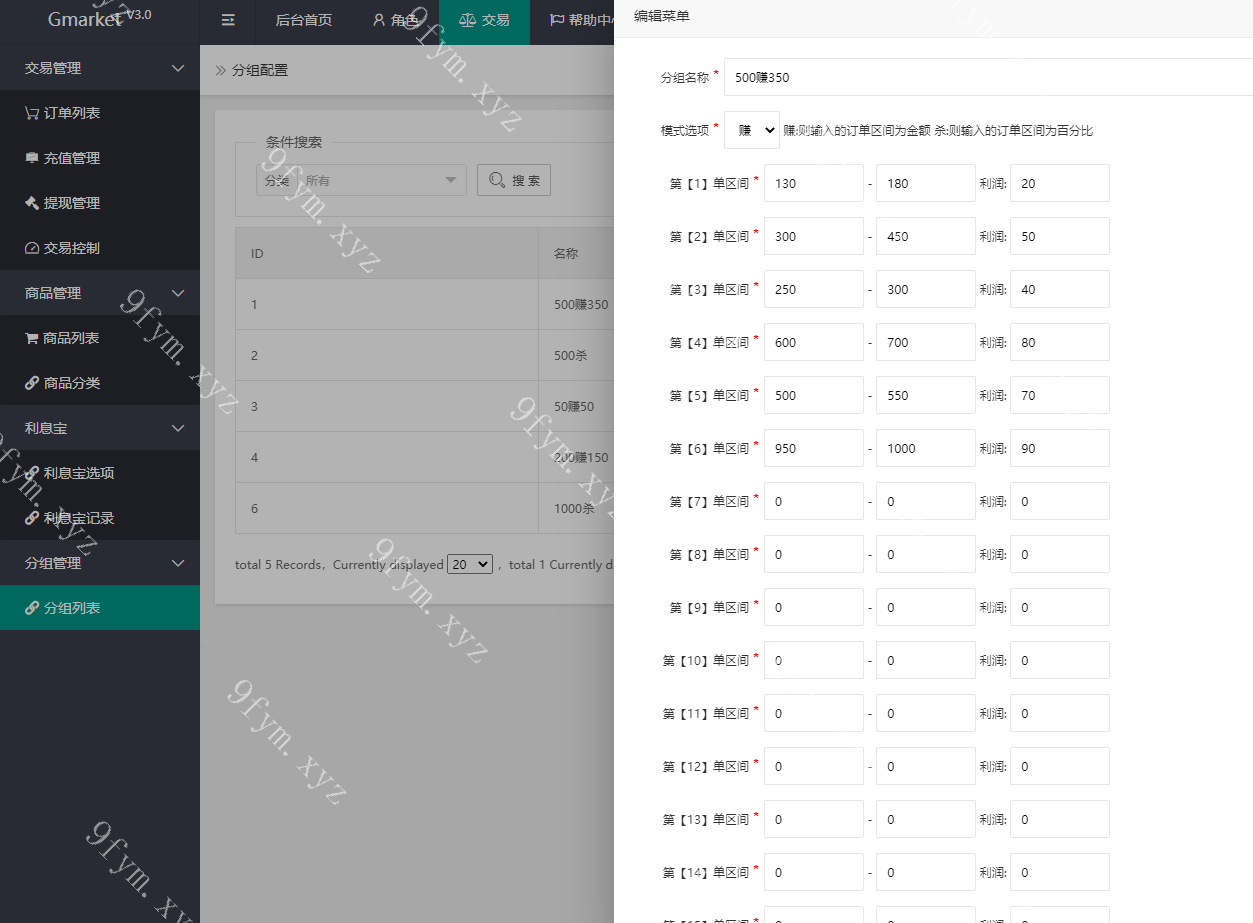Click the flag icon on 帮助中心 tab

557,20
